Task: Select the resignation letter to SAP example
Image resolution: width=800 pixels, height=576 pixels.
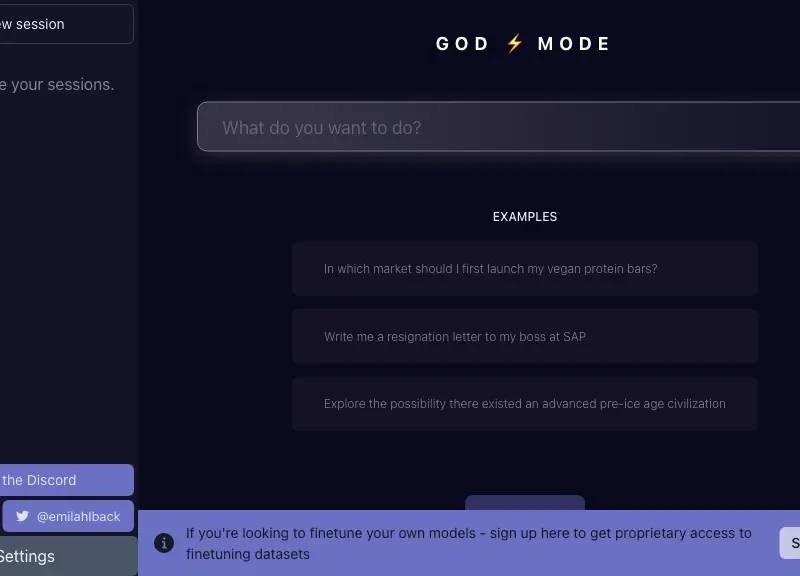Action: pos(524,336)
